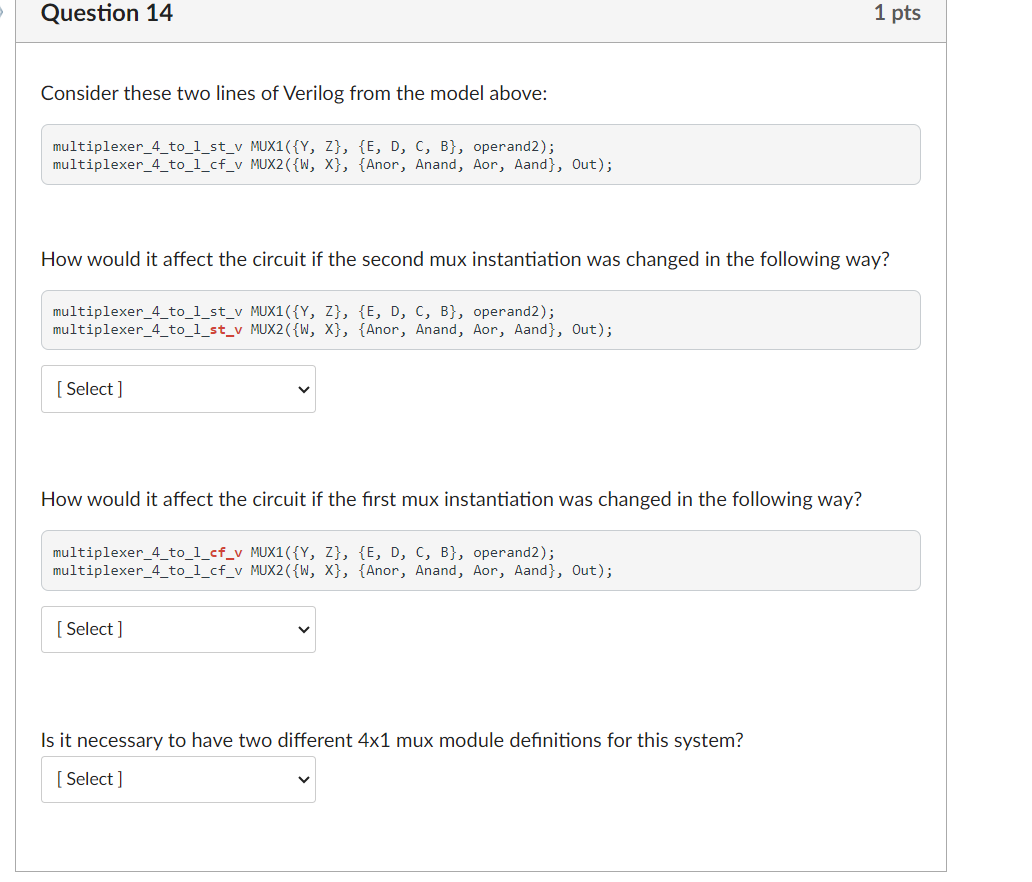Click the small arrow left of Question 14

3,13
